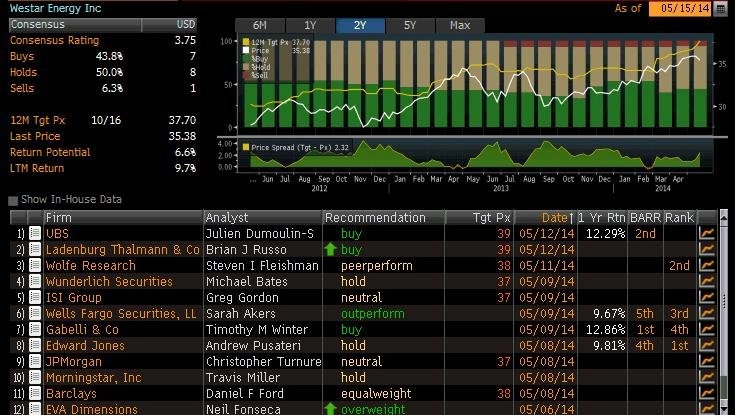Click outperform recommendation in Wells Fargo row

coord(373,313)
